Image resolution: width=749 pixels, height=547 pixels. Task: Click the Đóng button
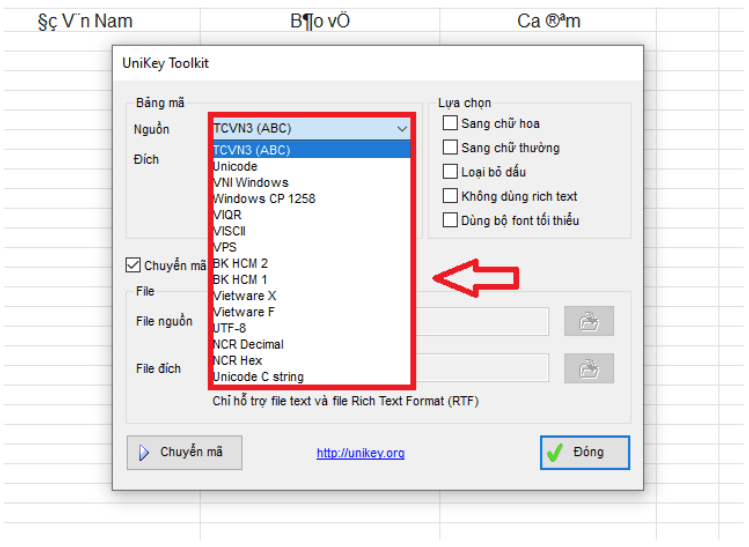[585, 452]
